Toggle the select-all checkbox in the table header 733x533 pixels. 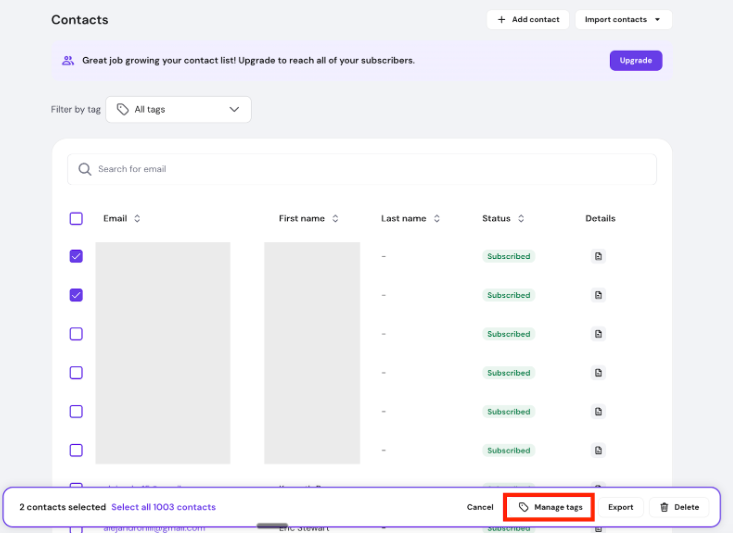point(76,219)
